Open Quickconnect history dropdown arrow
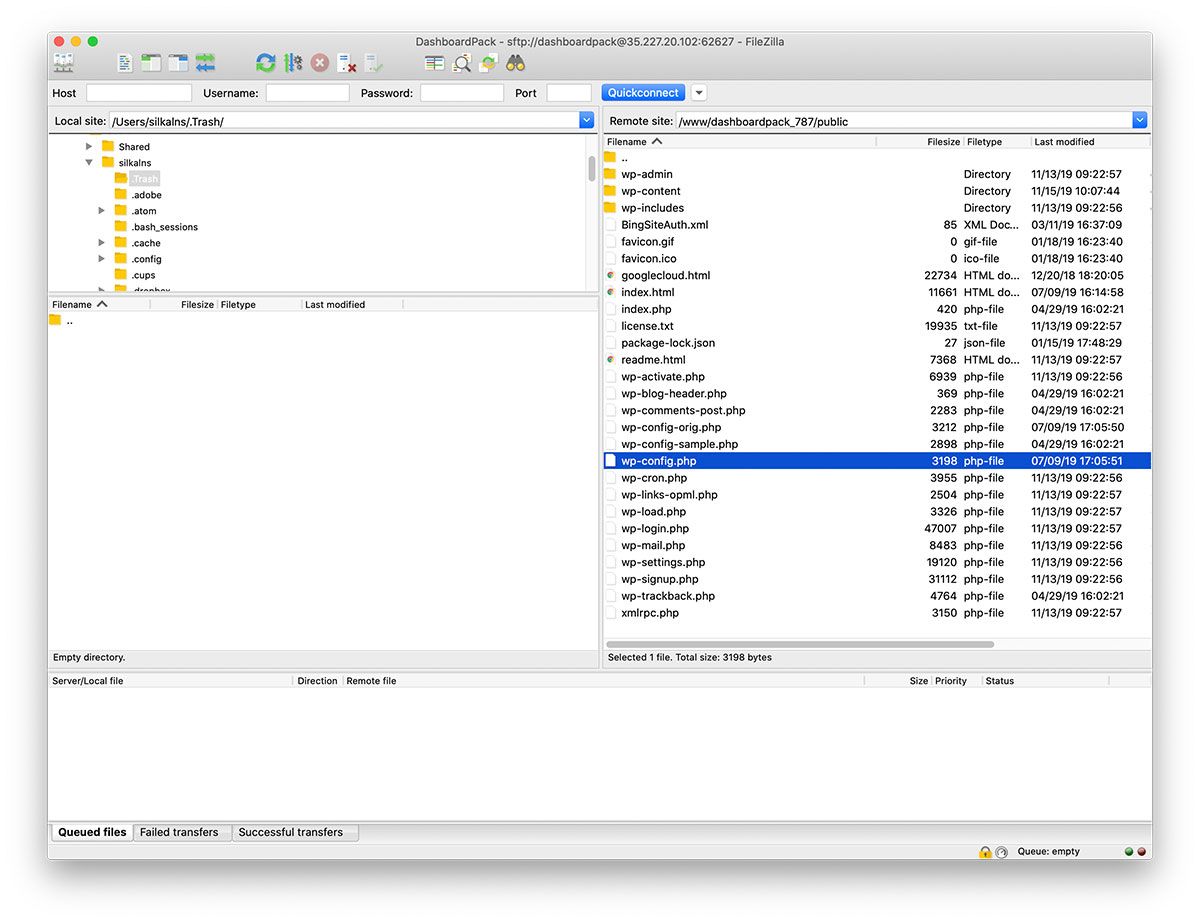Viewport: 1200px width, 922px height. click(699, 93)
